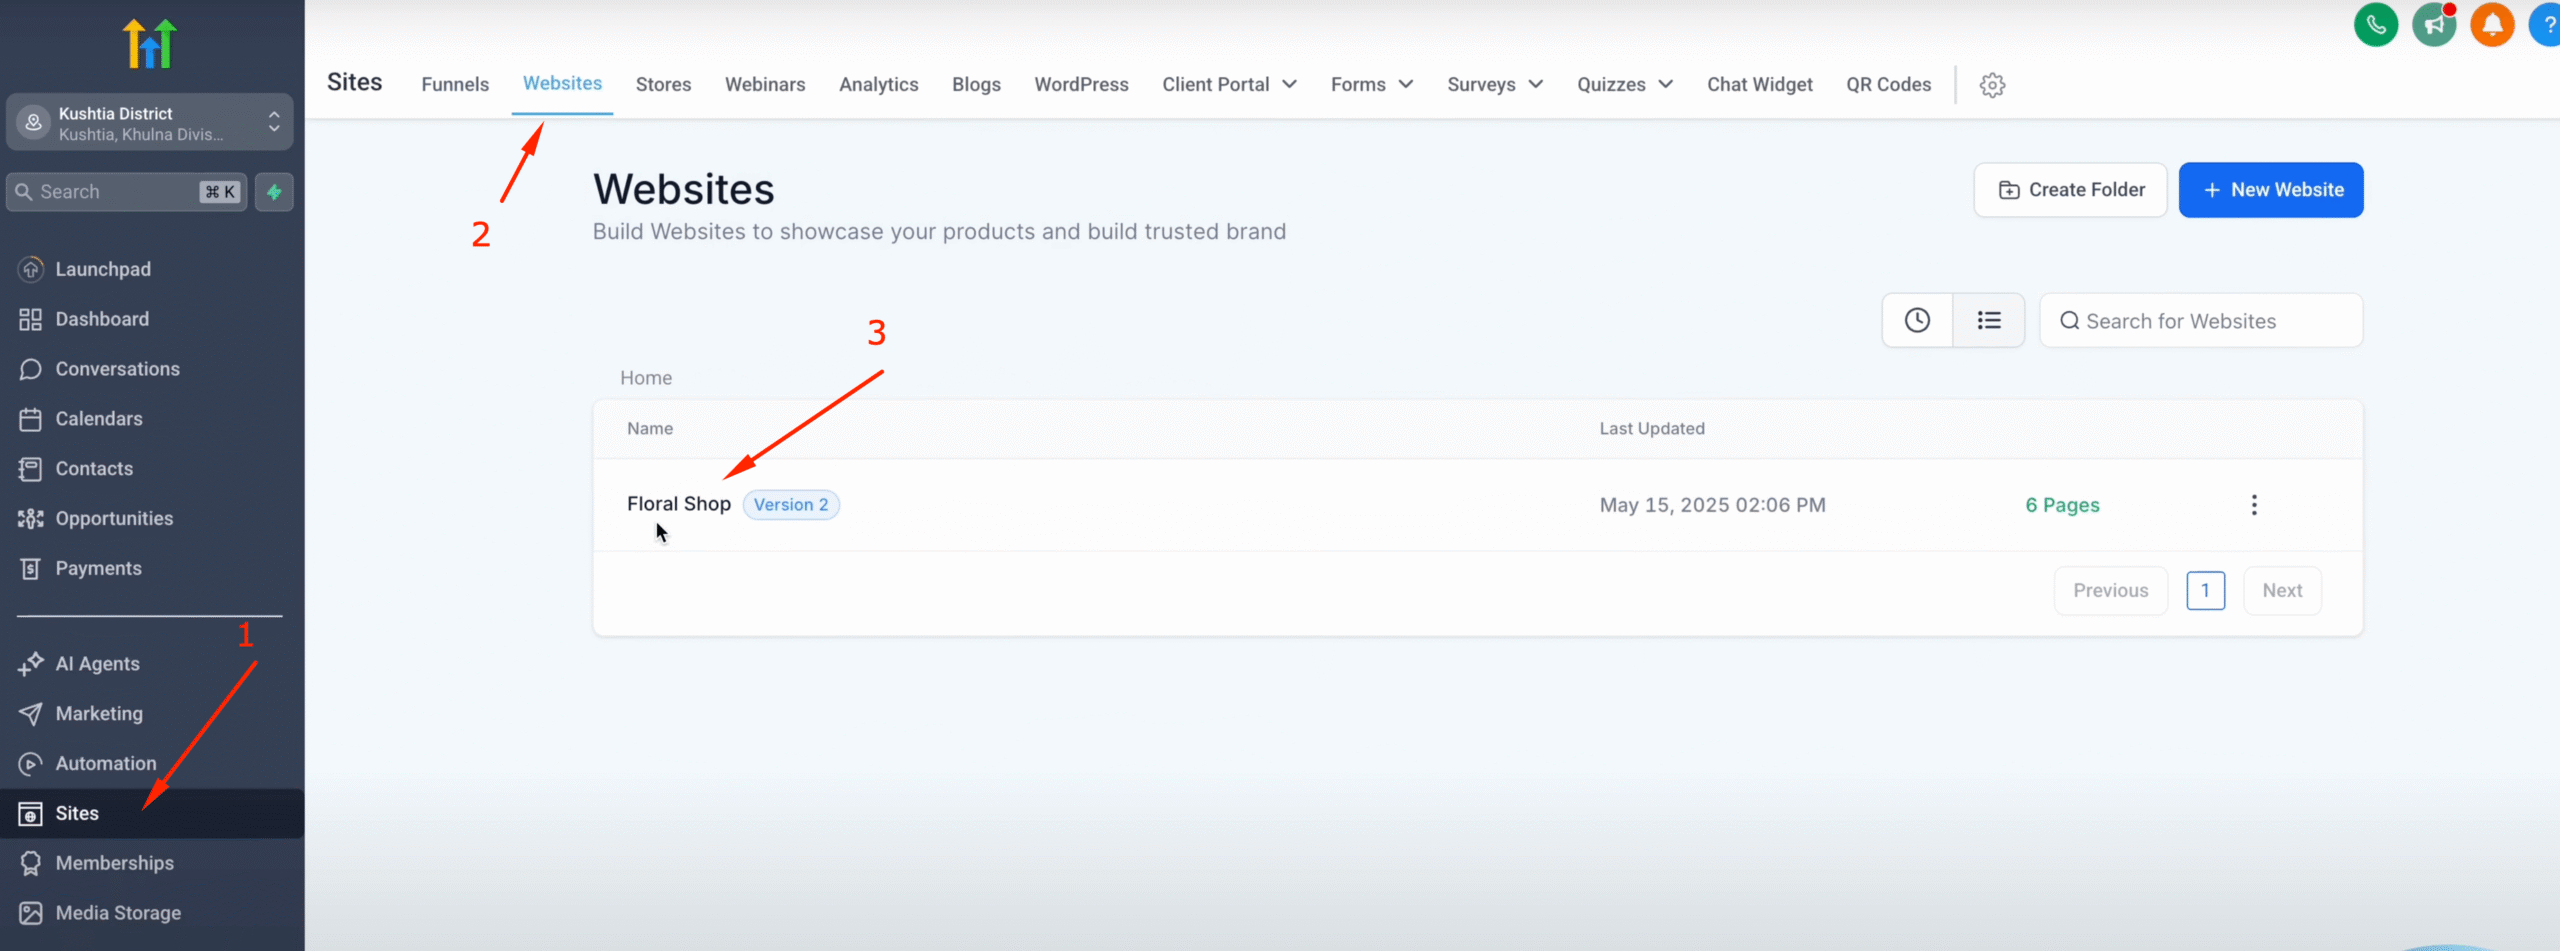Click the green lightning quick actions icon
Viewport: 2560px width, 951px height.
click(274, 192)
